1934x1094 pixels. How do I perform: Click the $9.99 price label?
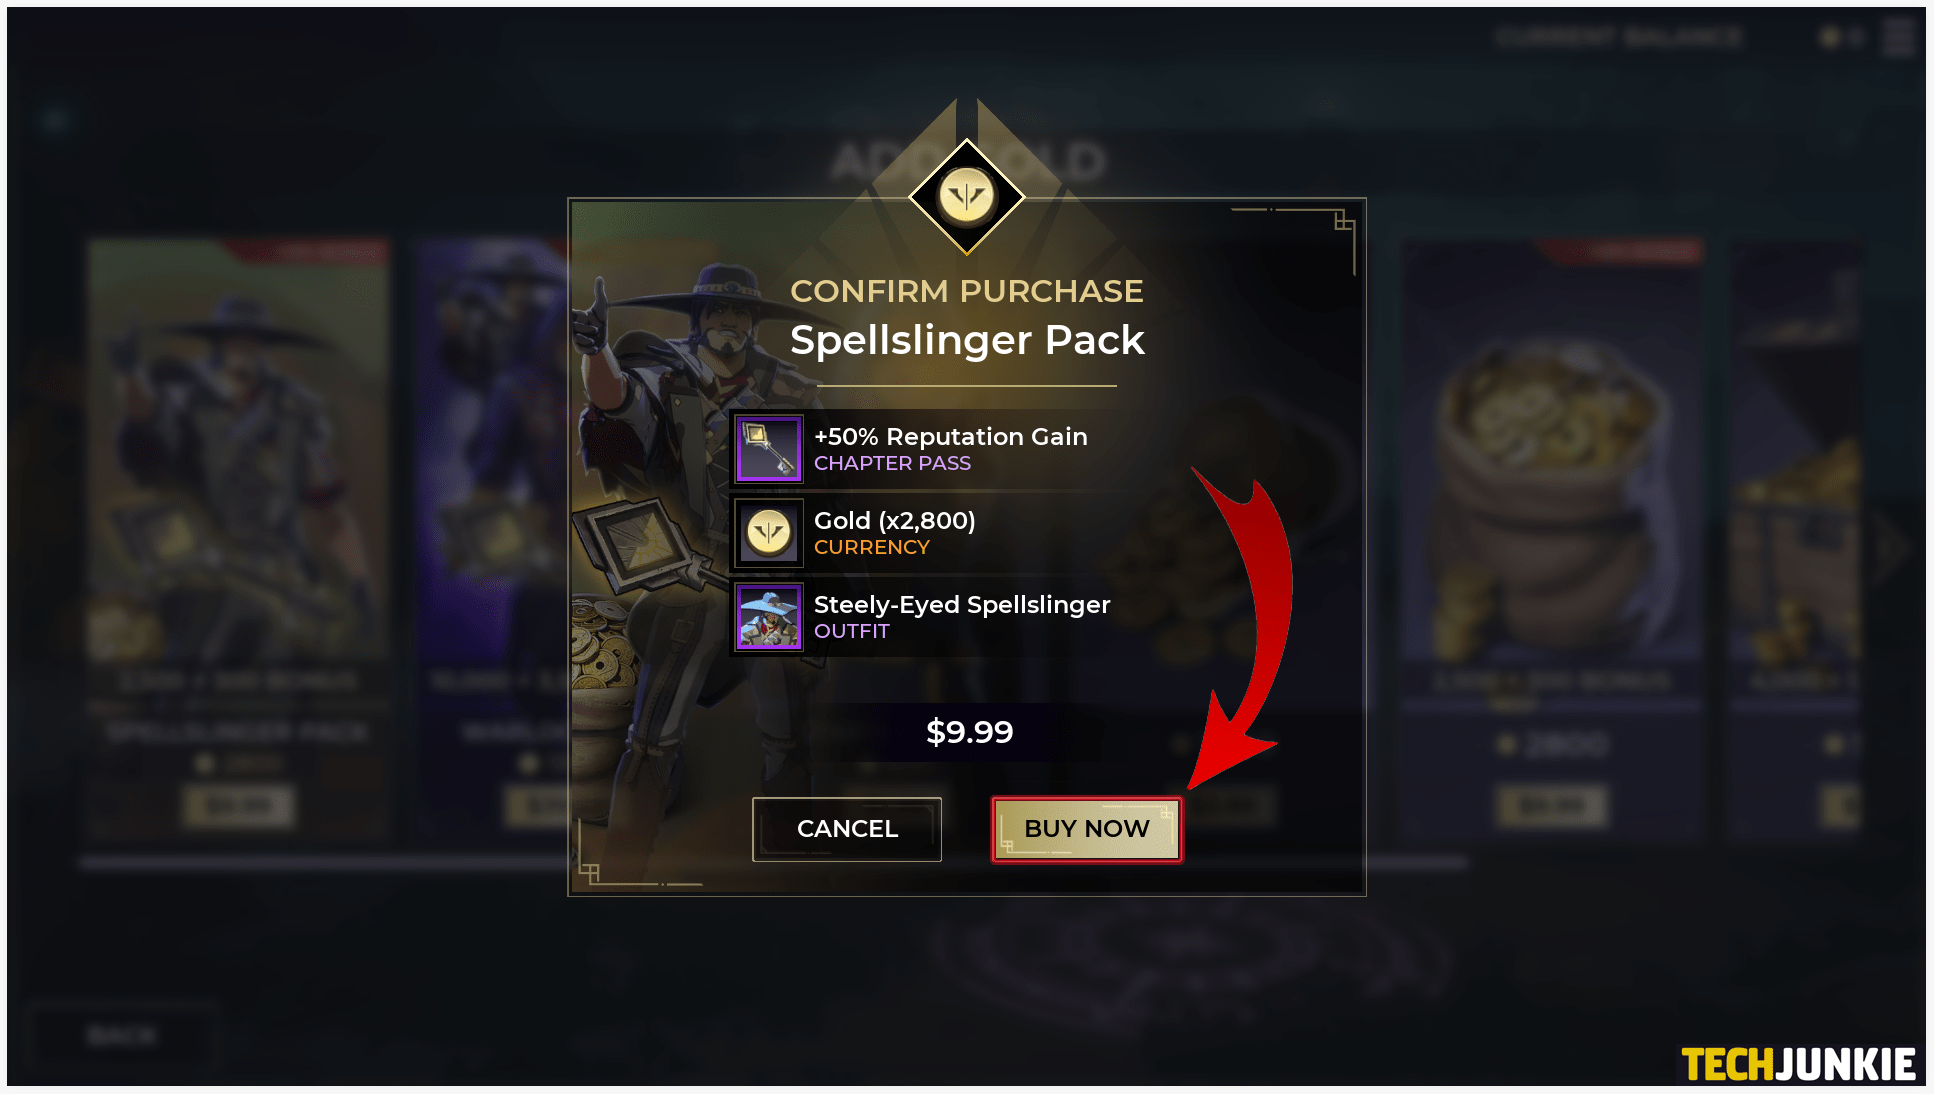point(969,732)
